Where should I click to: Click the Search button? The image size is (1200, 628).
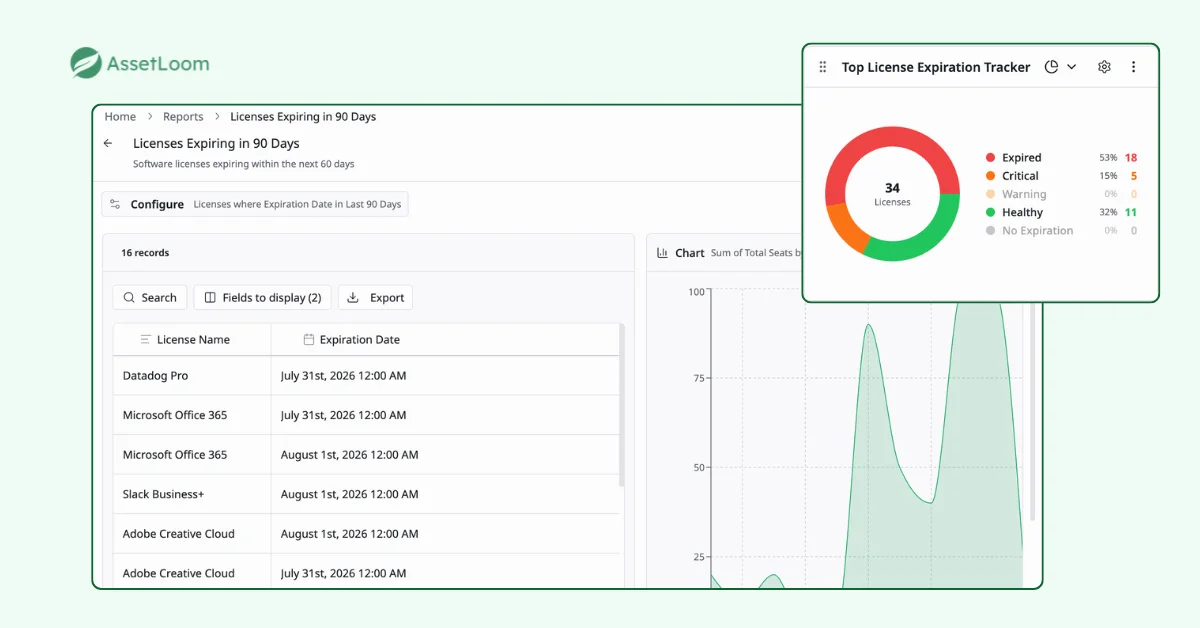[150, 298]
